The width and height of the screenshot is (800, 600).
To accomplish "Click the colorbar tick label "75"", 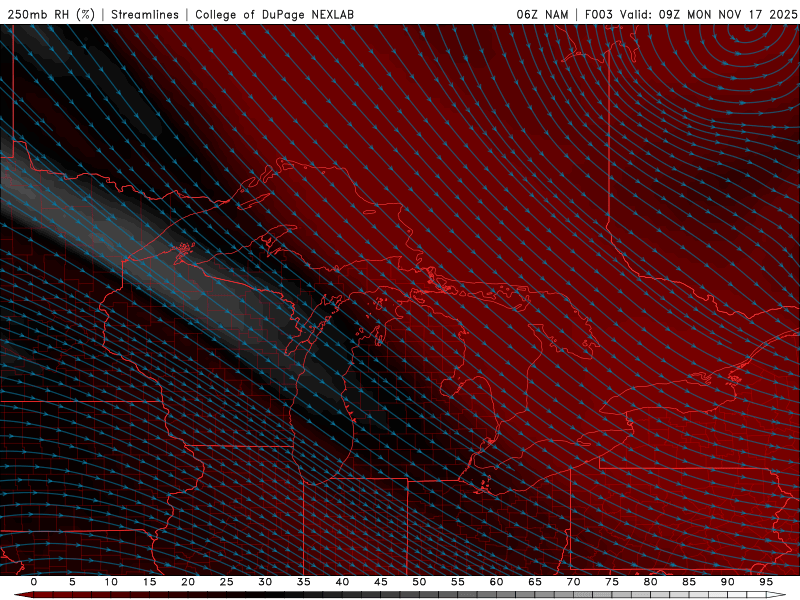I will pyautogui.click(x=612, y=582).
